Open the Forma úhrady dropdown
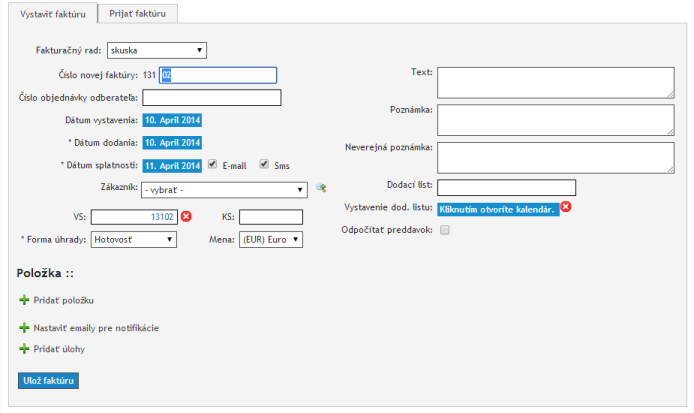This screenshot has width=694, height=413. (134, 240)
